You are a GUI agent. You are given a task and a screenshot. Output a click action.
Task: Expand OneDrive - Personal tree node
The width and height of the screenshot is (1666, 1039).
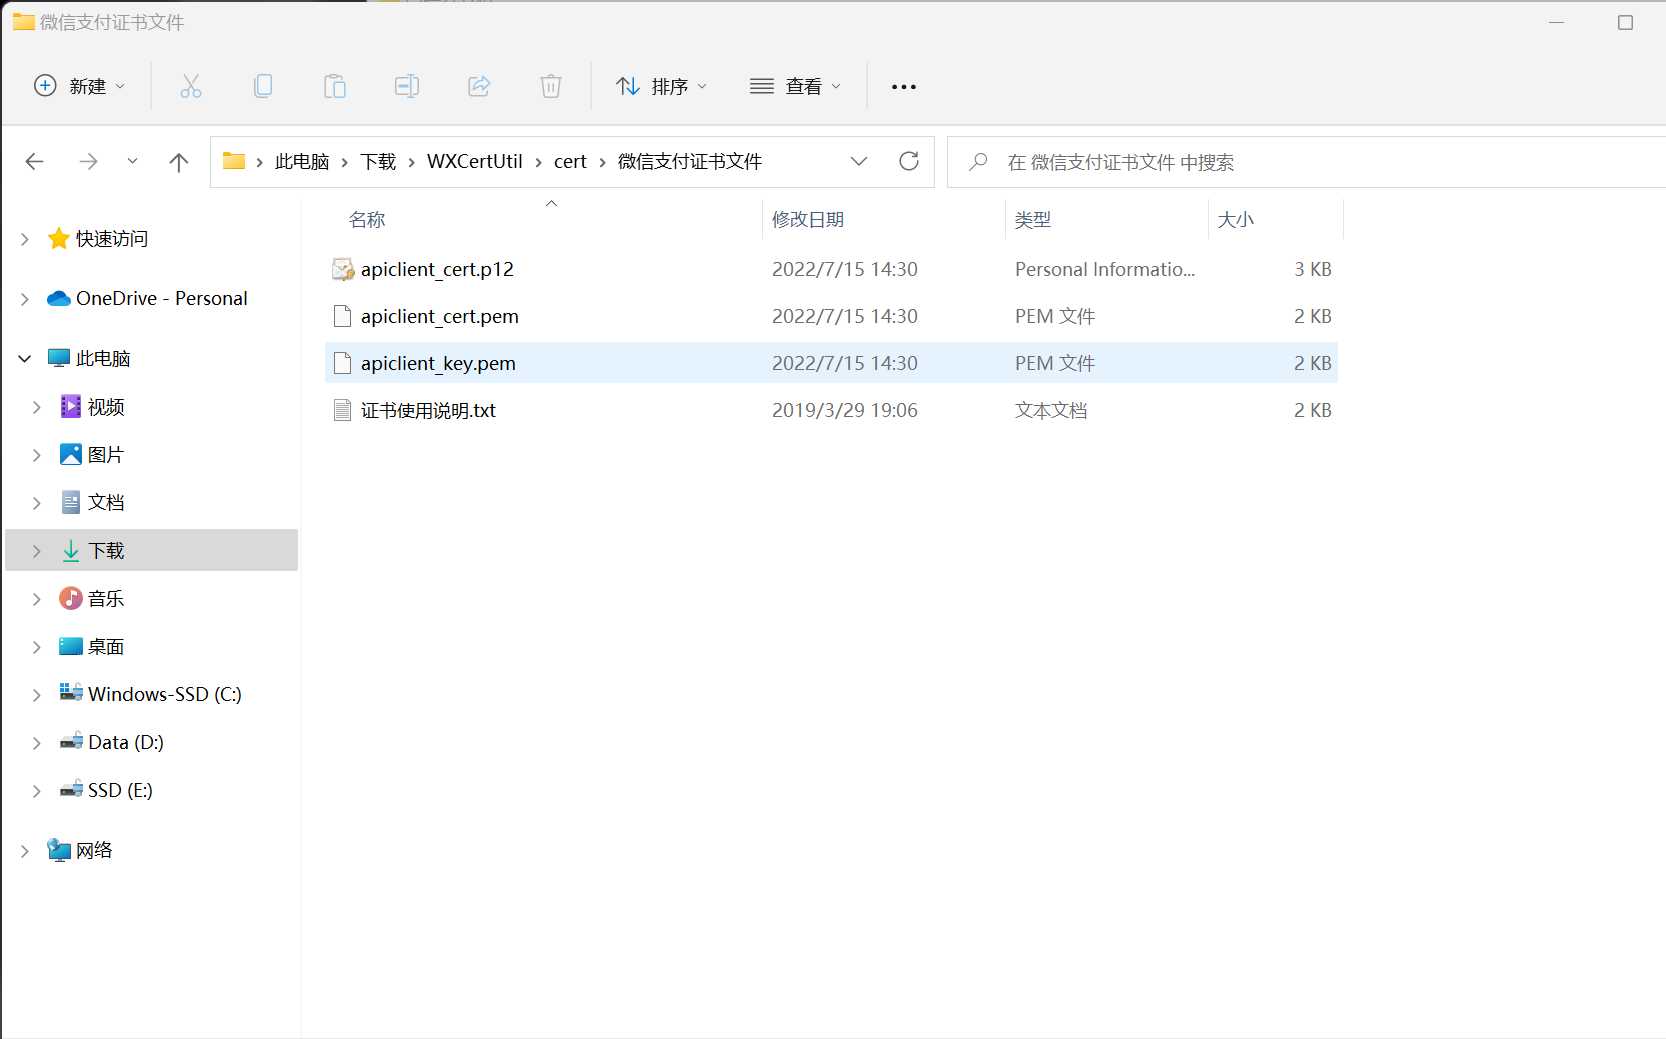(x=25, y=298)
